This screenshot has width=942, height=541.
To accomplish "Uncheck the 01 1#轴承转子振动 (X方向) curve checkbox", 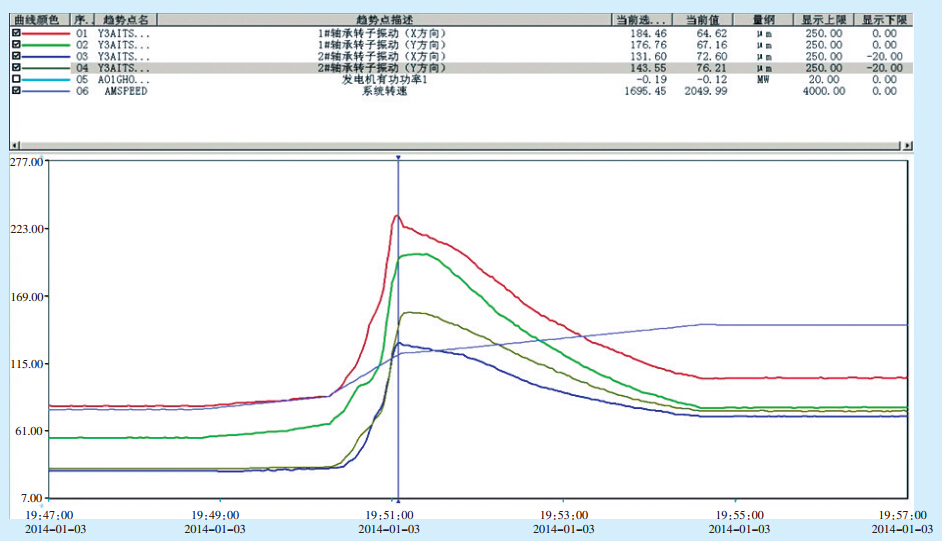I will 16,33.
